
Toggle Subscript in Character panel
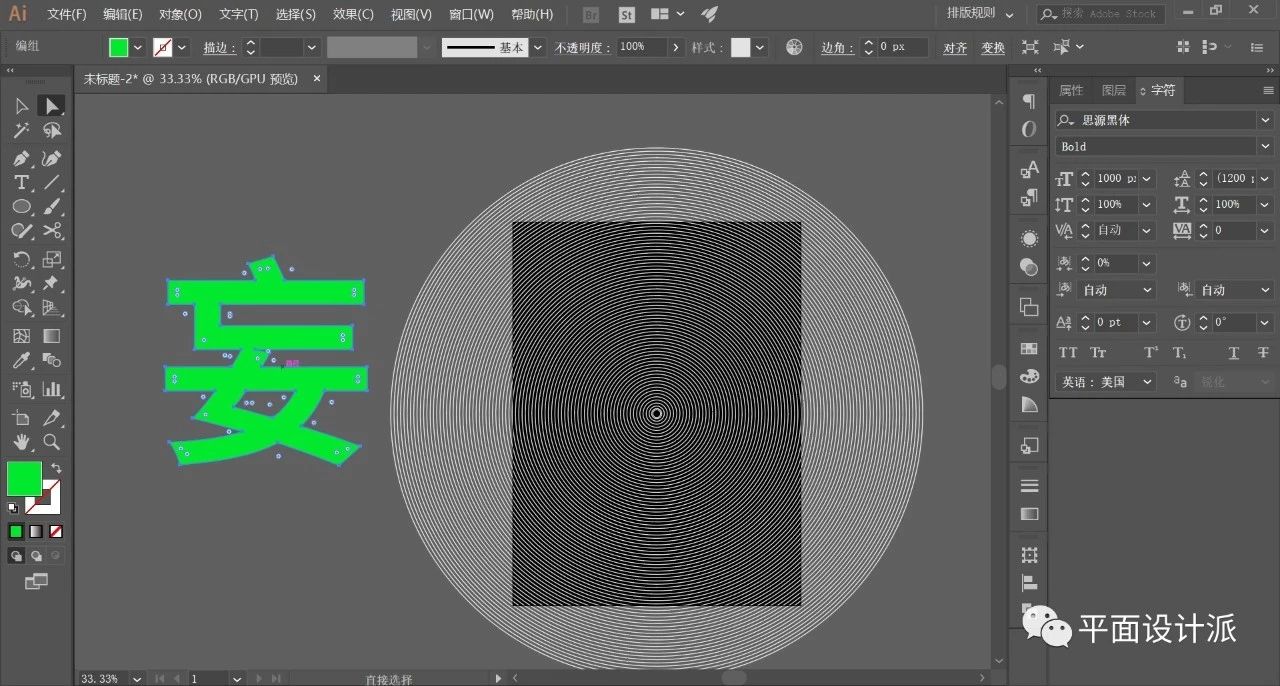coord(1179,352)
